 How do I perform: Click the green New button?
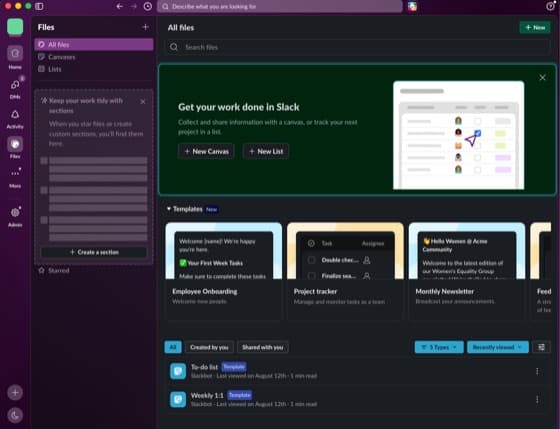click(535, 28)
